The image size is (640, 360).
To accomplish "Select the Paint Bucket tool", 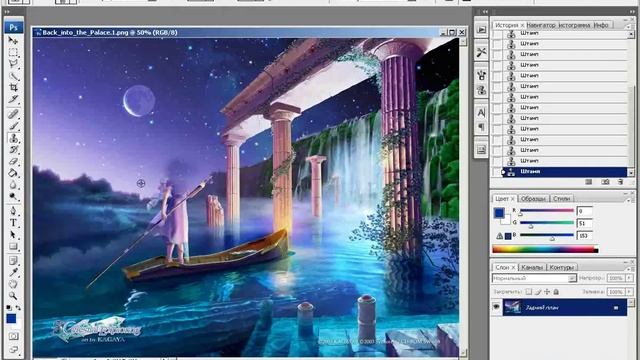I will [13, 173].
